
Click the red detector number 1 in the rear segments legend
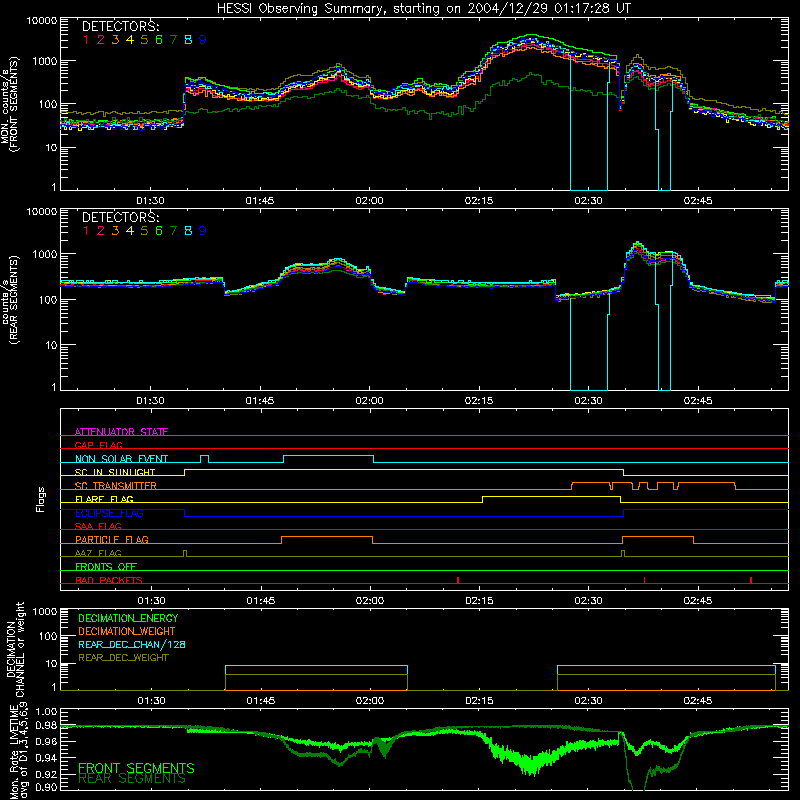(x=86, y=231)
